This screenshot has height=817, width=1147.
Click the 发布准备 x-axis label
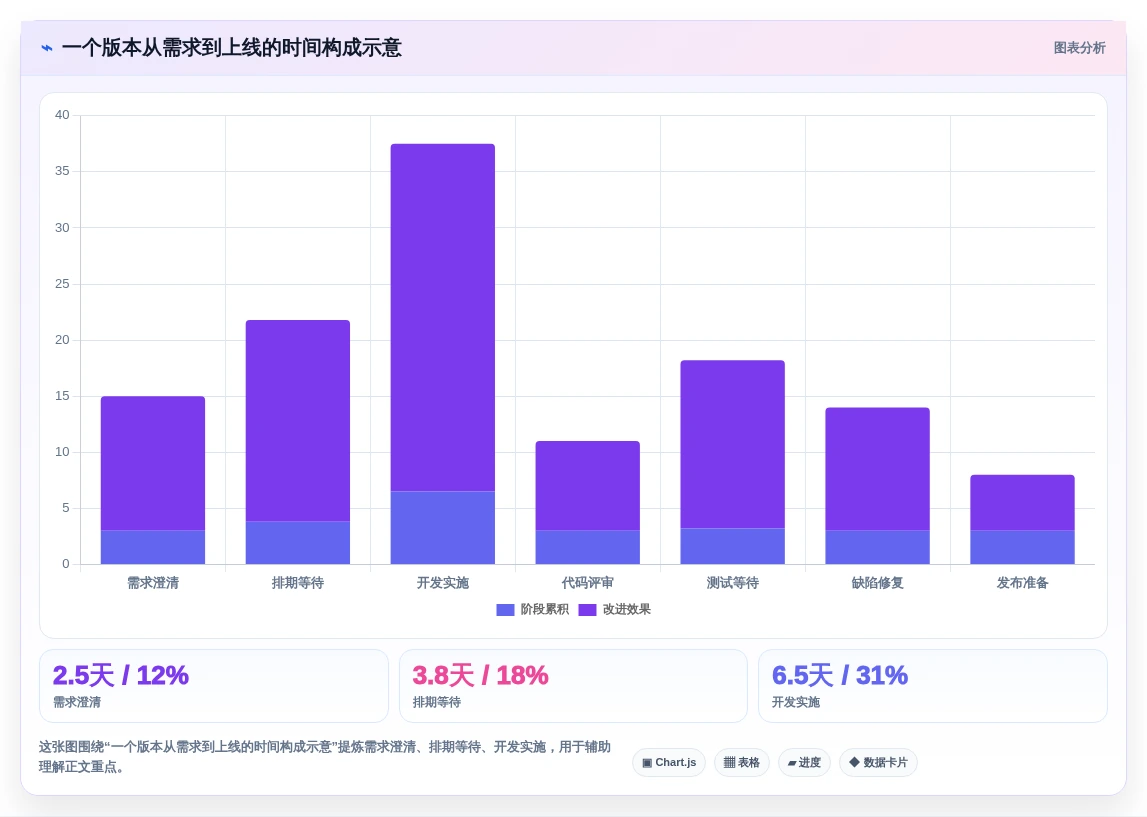[x=1022, y=583]
